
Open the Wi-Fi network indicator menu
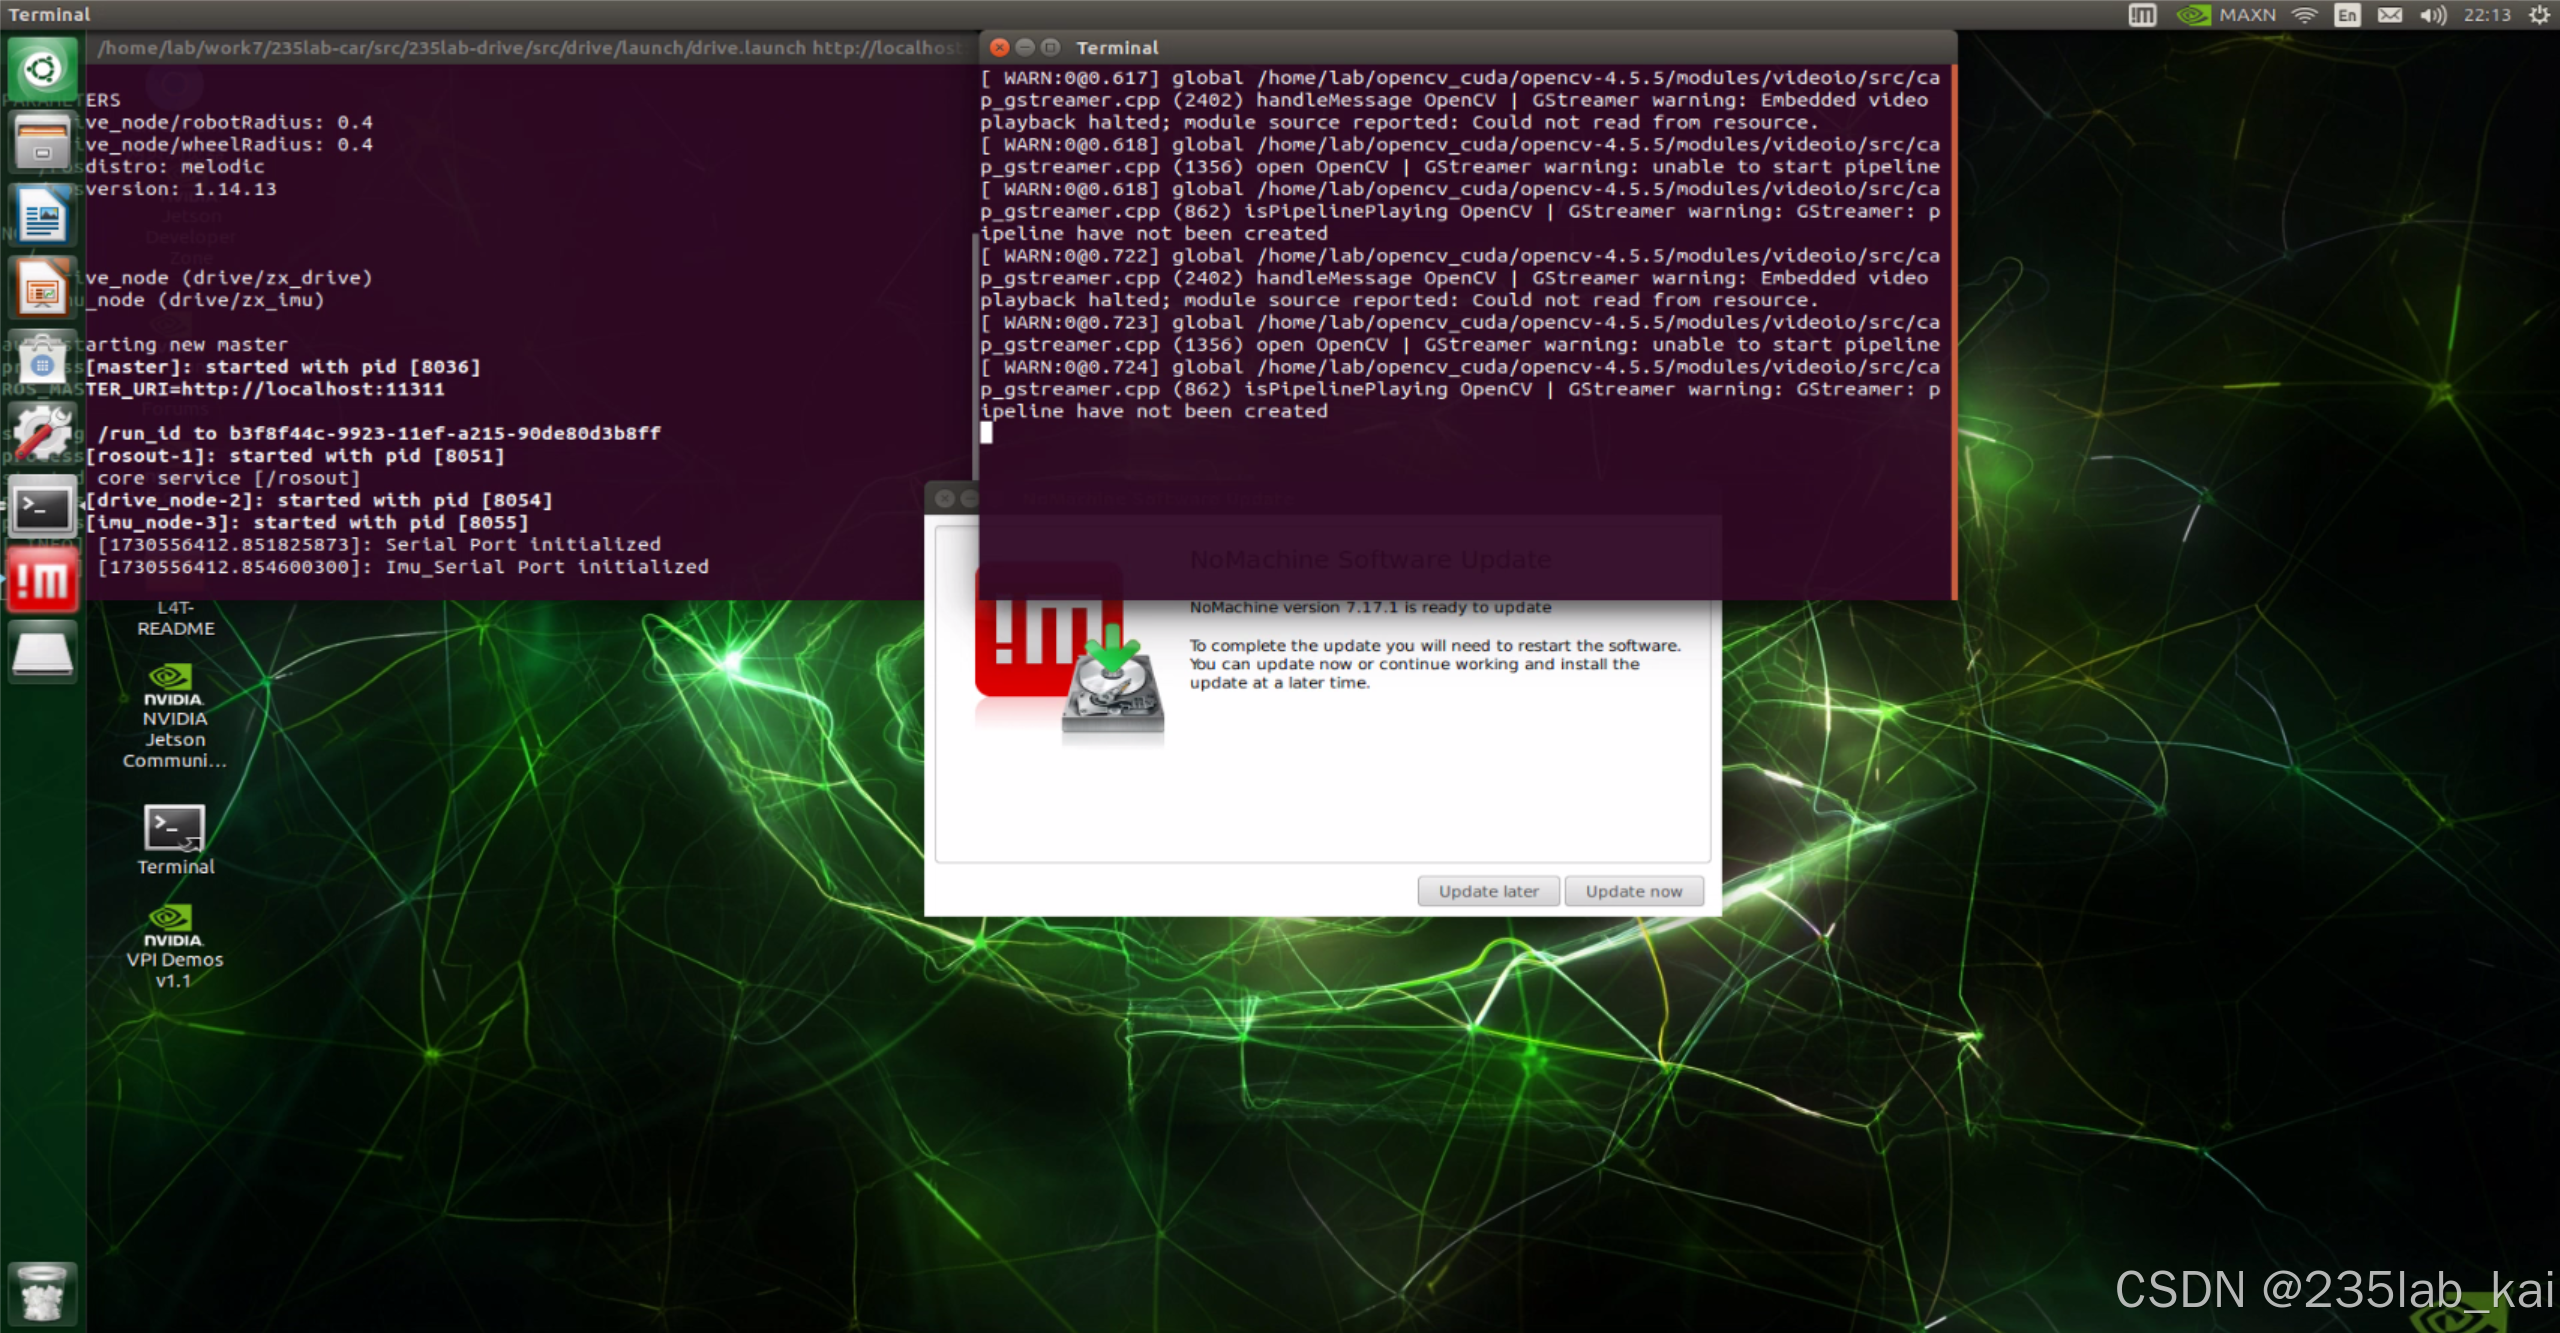point(2304,15)
